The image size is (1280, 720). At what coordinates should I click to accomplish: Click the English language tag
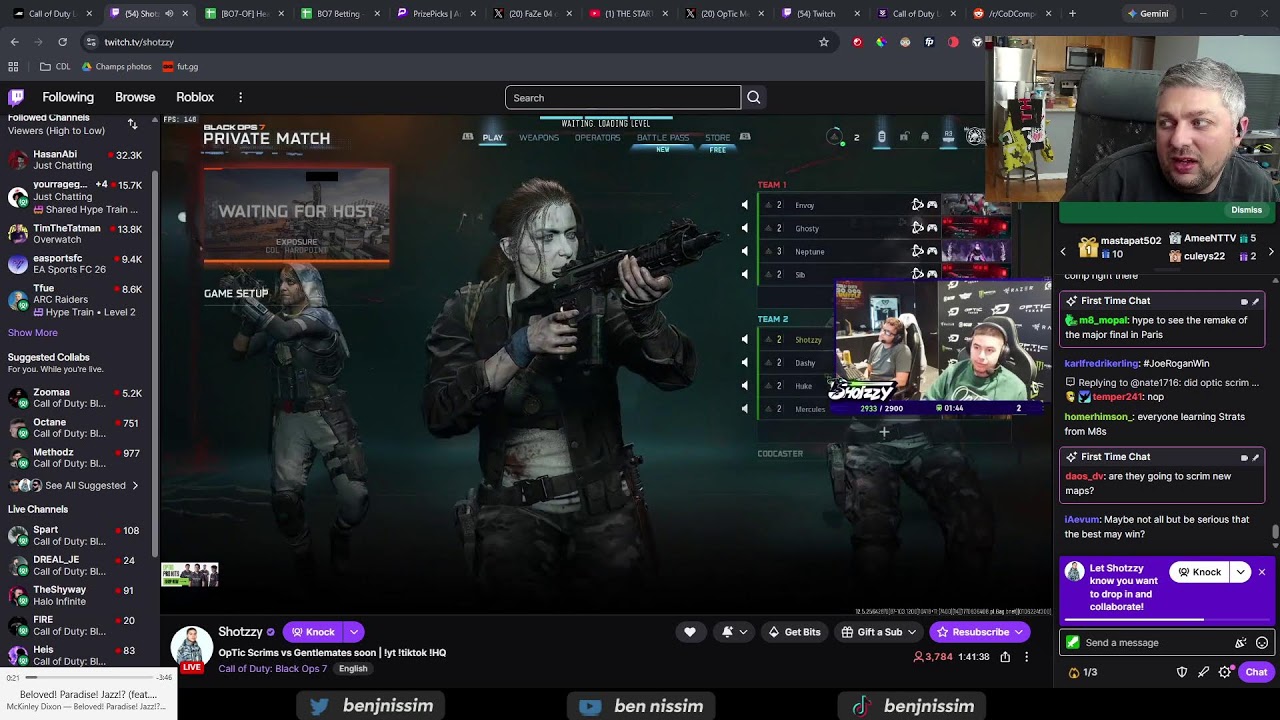353,668
